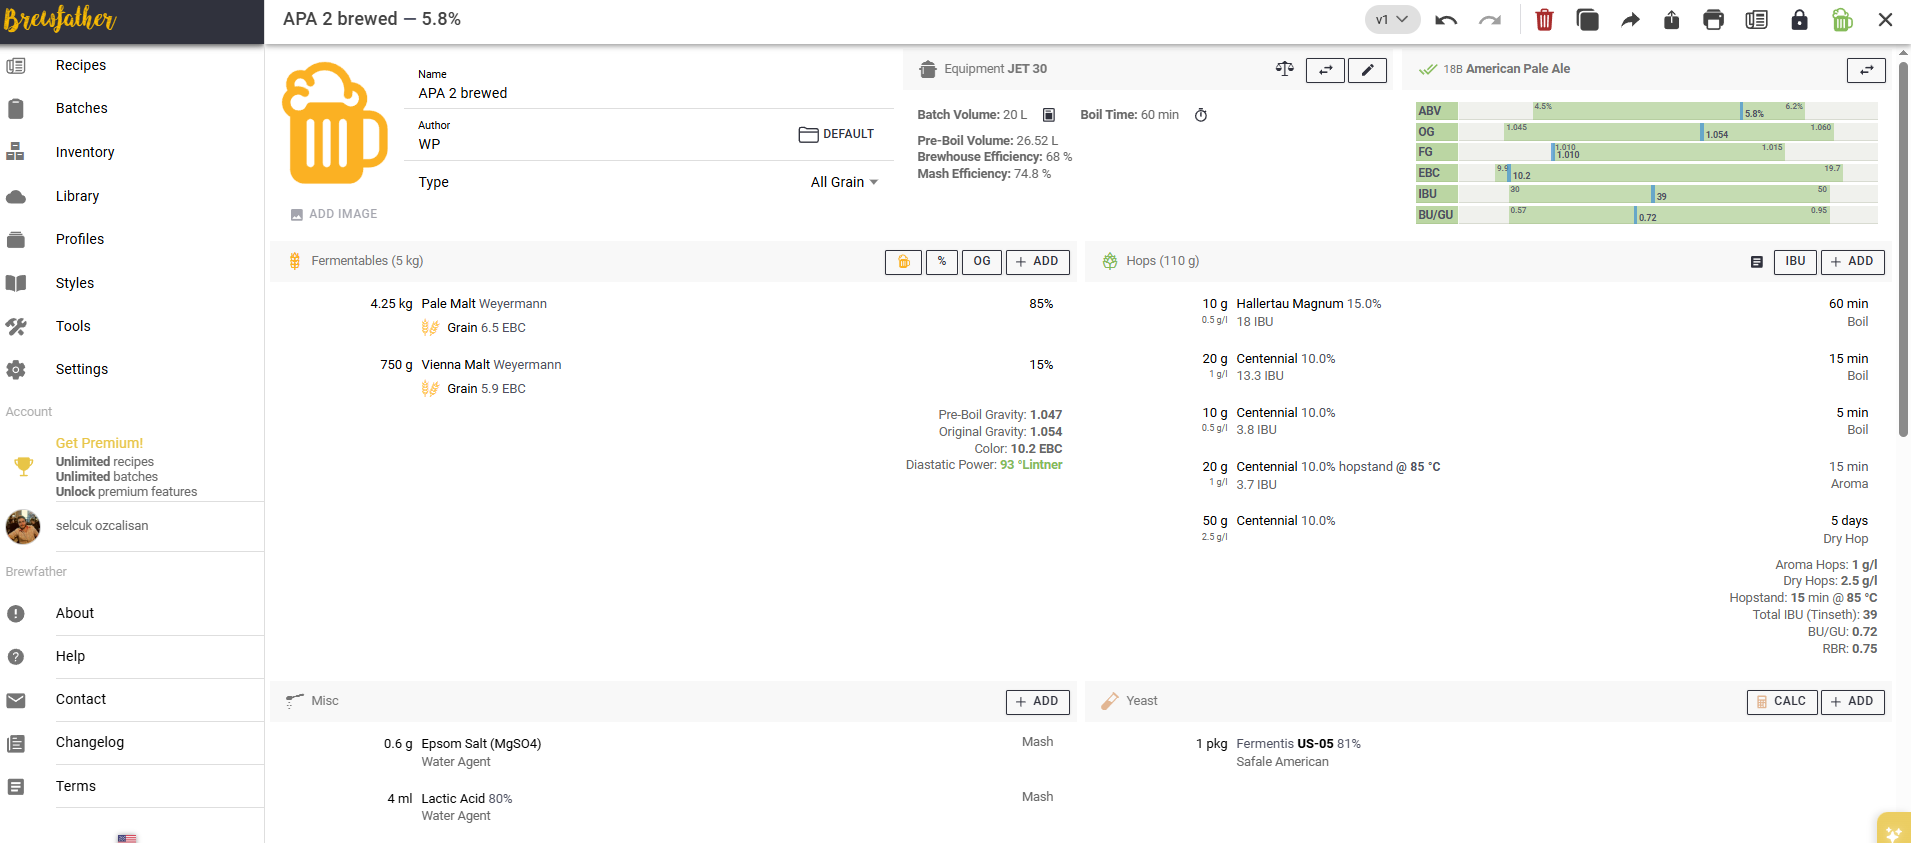This screenshot has width=1911, height=843.
Task: Open the Library section
Action: pyautogui.click(x=132, y=196)
